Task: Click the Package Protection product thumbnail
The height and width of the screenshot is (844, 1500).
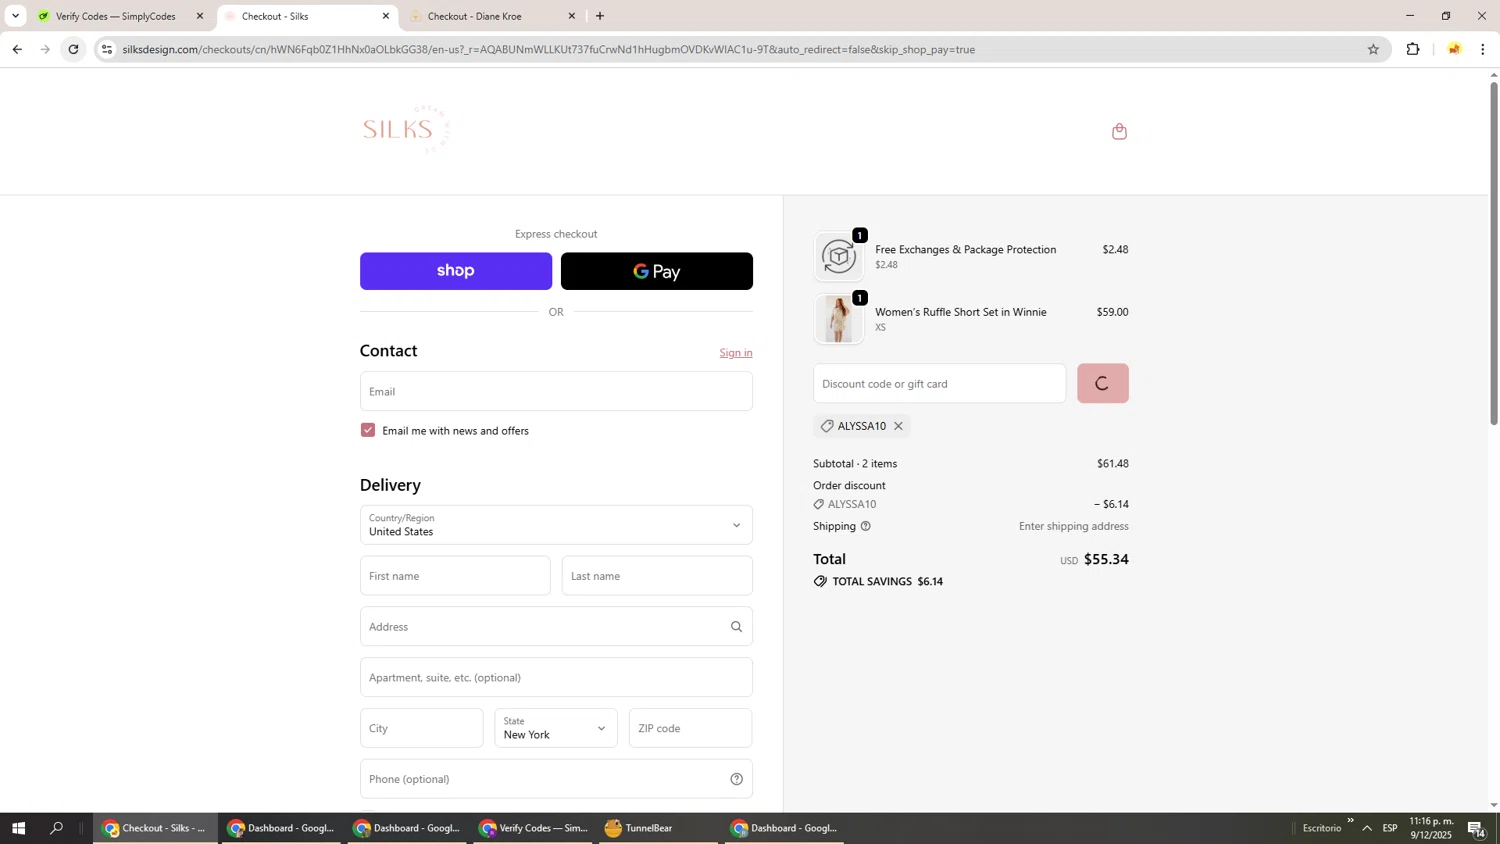Action: click(839, 257)
